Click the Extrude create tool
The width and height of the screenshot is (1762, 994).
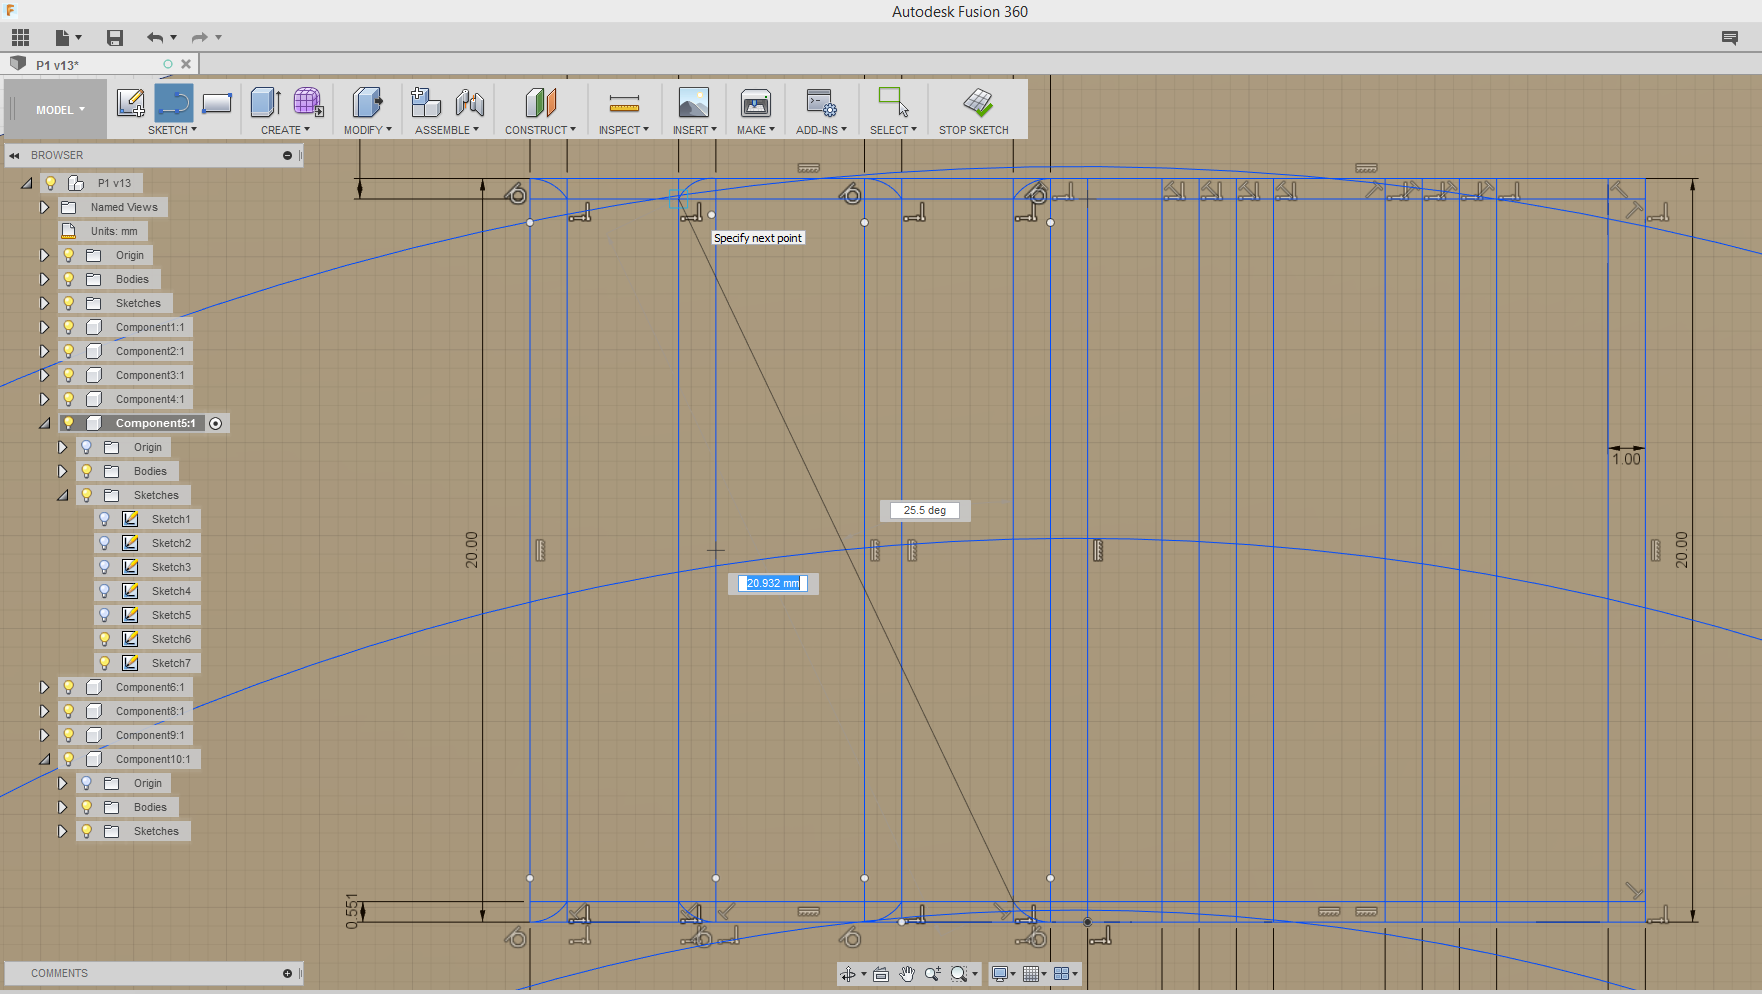pyautogui.click(x=265, y=102)
